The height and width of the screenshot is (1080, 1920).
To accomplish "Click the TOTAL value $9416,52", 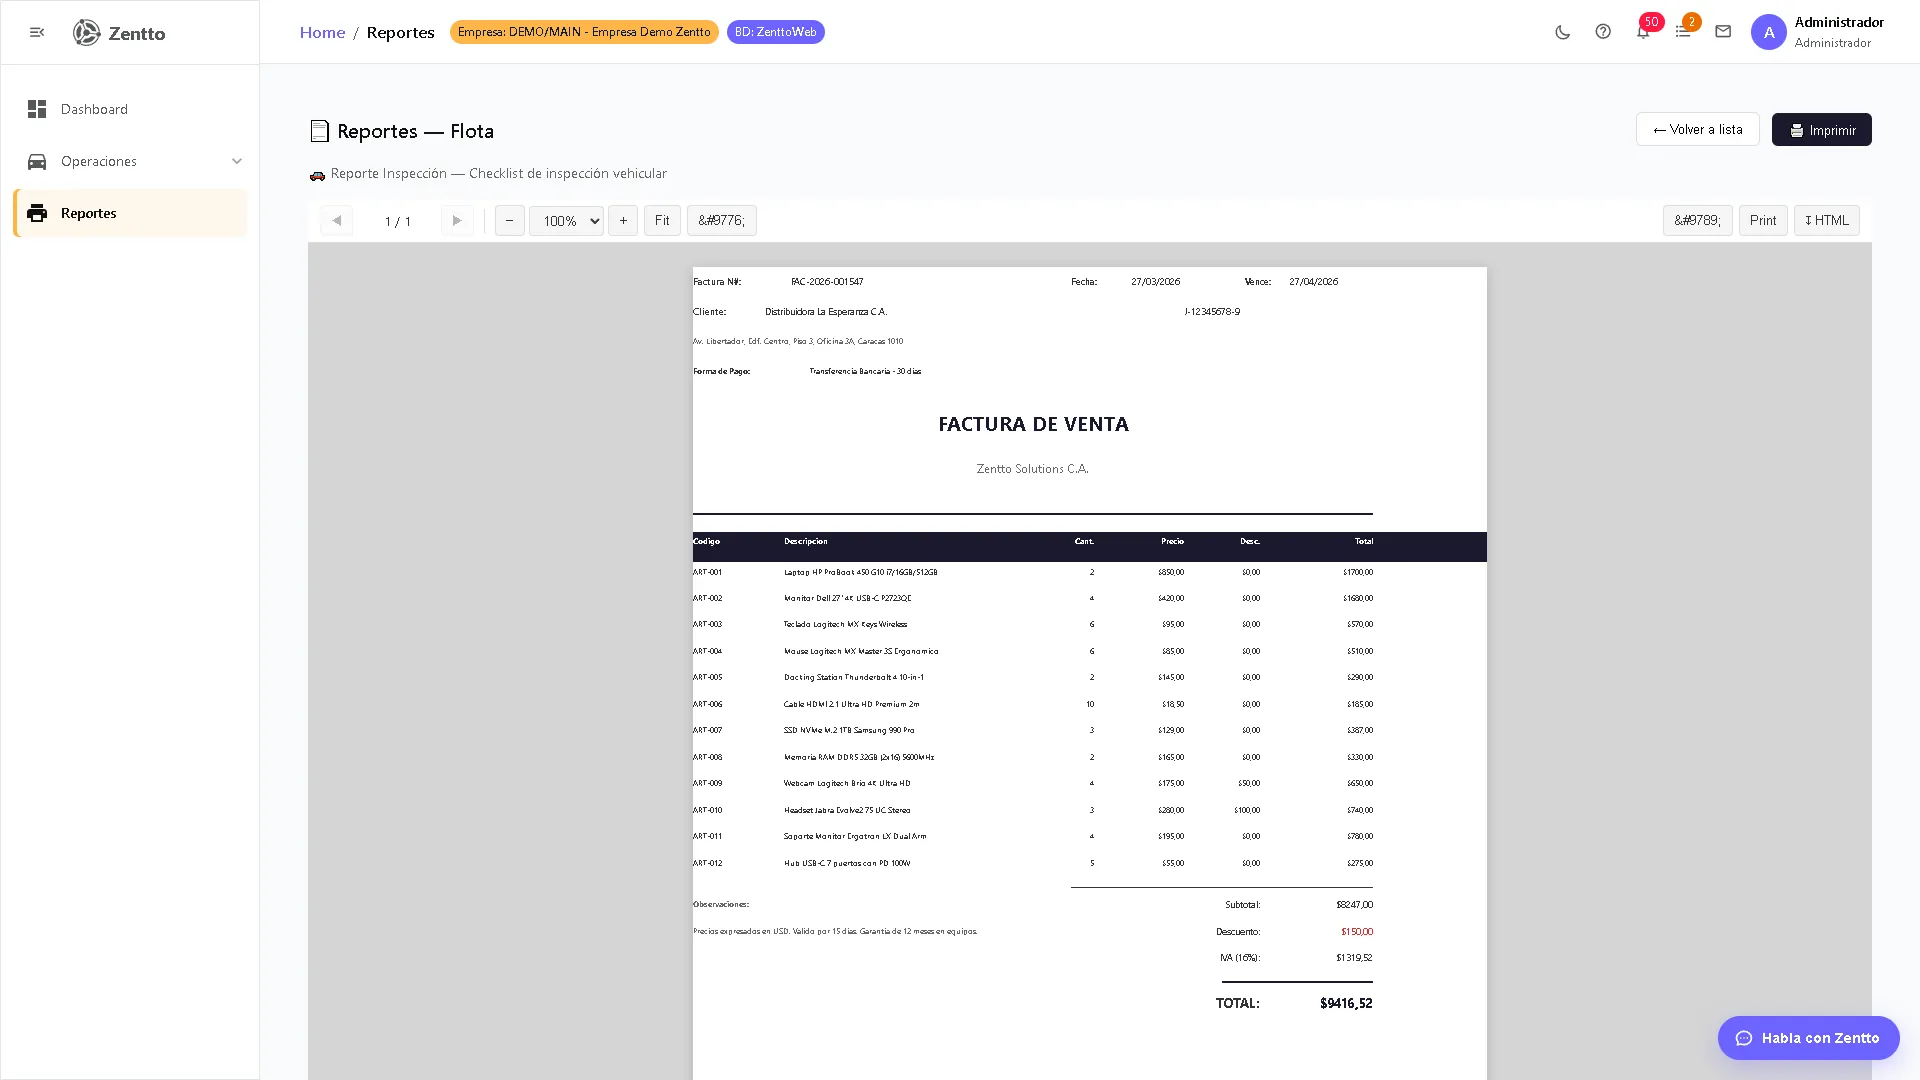I will (1346, 1003).
